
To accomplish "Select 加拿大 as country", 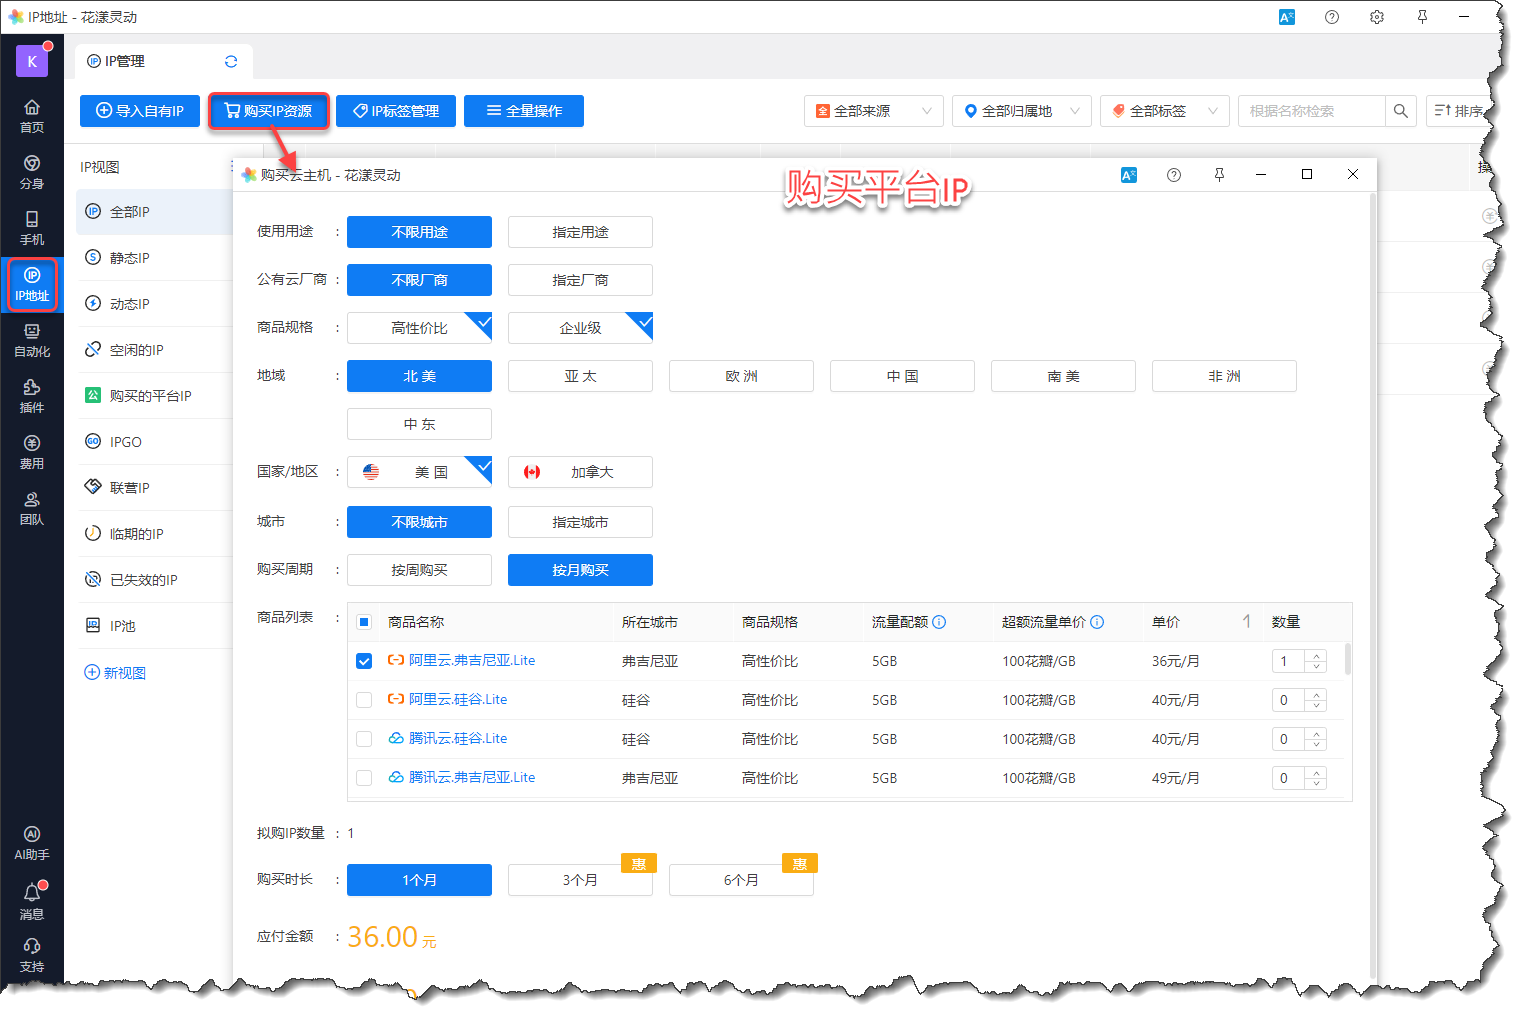I will (x=580, y=472).
